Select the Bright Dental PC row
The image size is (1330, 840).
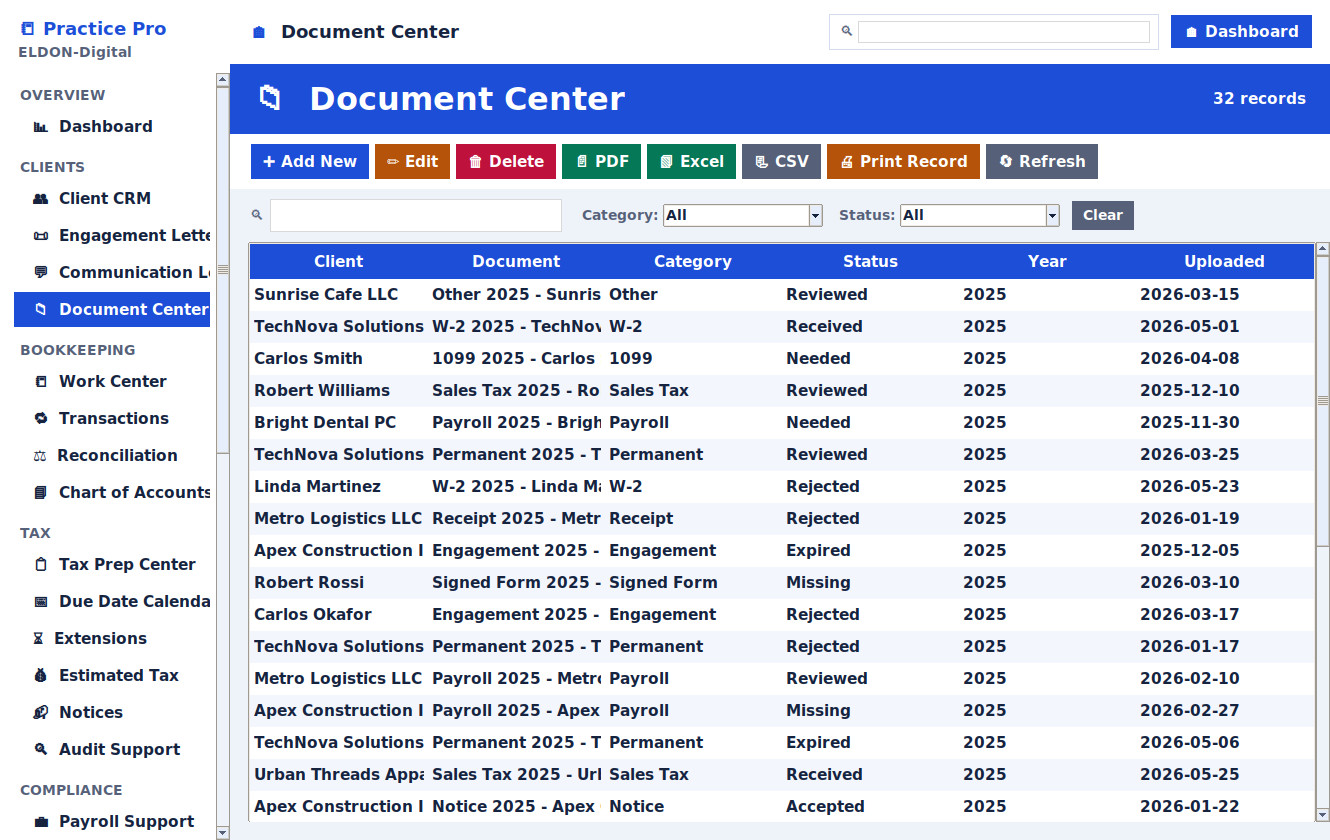point(782,423)
